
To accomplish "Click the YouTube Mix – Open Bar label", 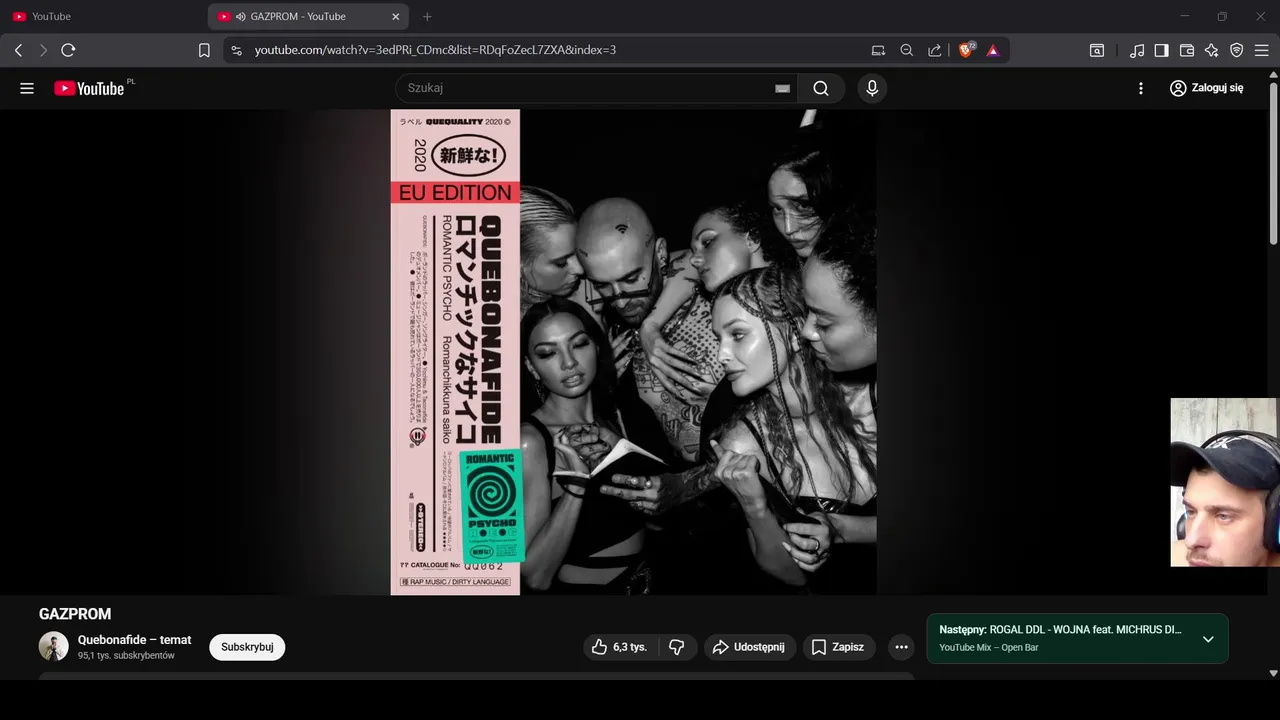I will coord(988,648).
